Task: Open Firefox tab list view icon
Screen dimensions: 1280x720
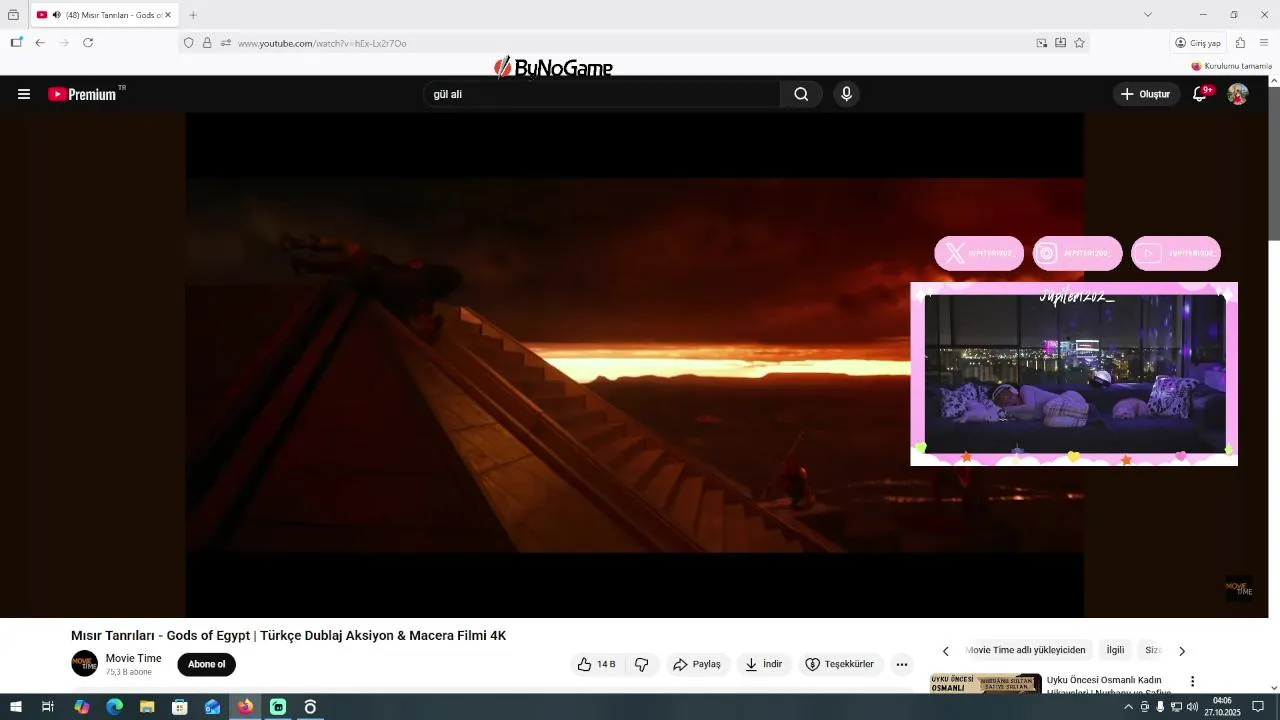Action: click(x=13, y=15)
